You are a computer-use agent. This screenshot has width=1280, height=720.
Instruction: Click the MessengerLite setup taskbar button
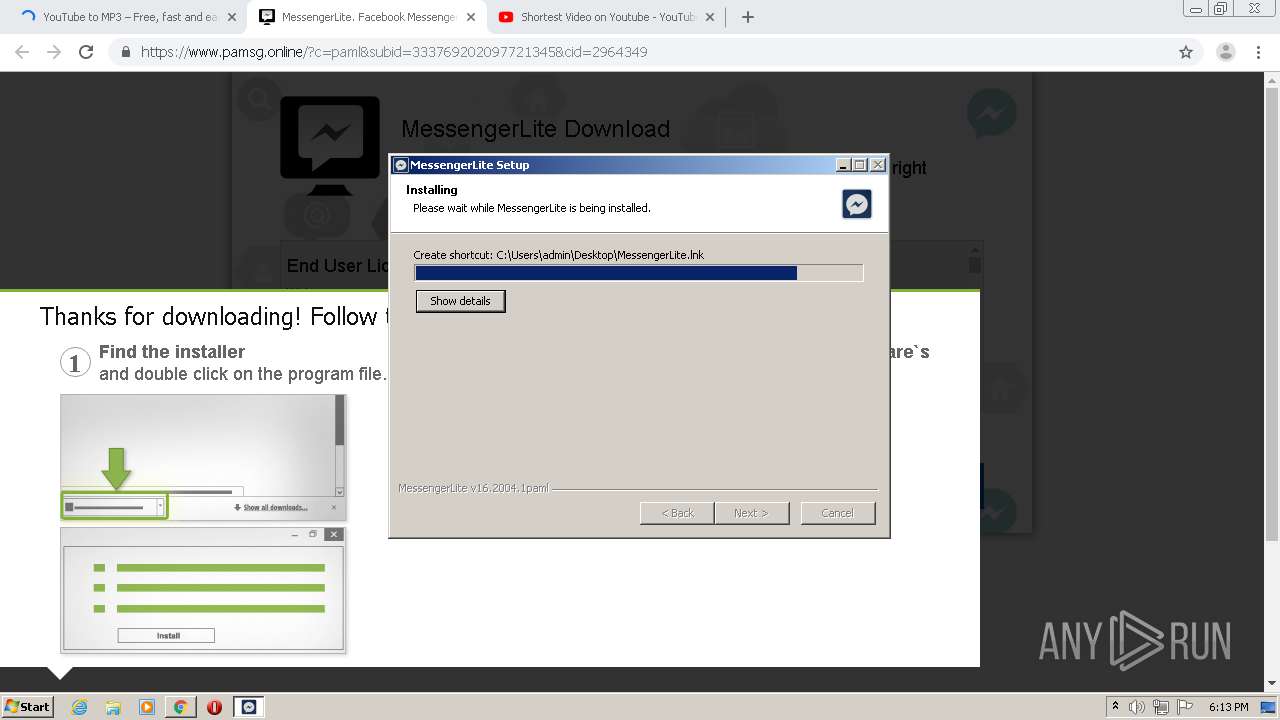pos(249,707)
